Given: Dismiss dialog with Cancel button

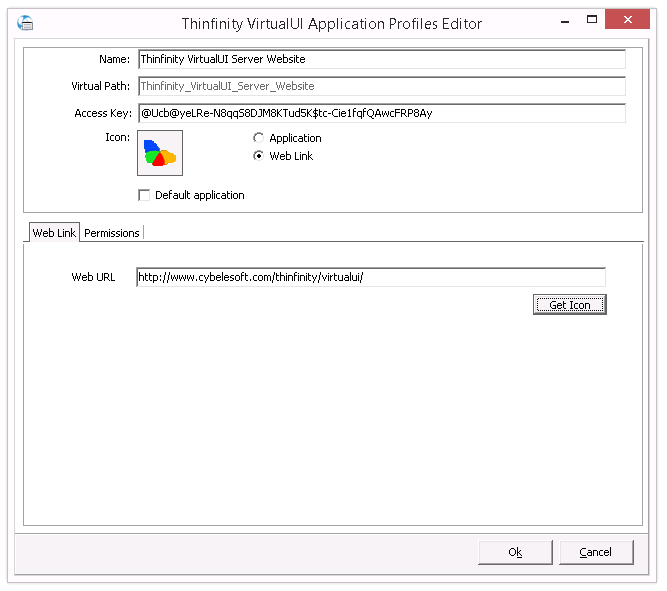Looking at the screenshot, I should (x=596, y=552).
